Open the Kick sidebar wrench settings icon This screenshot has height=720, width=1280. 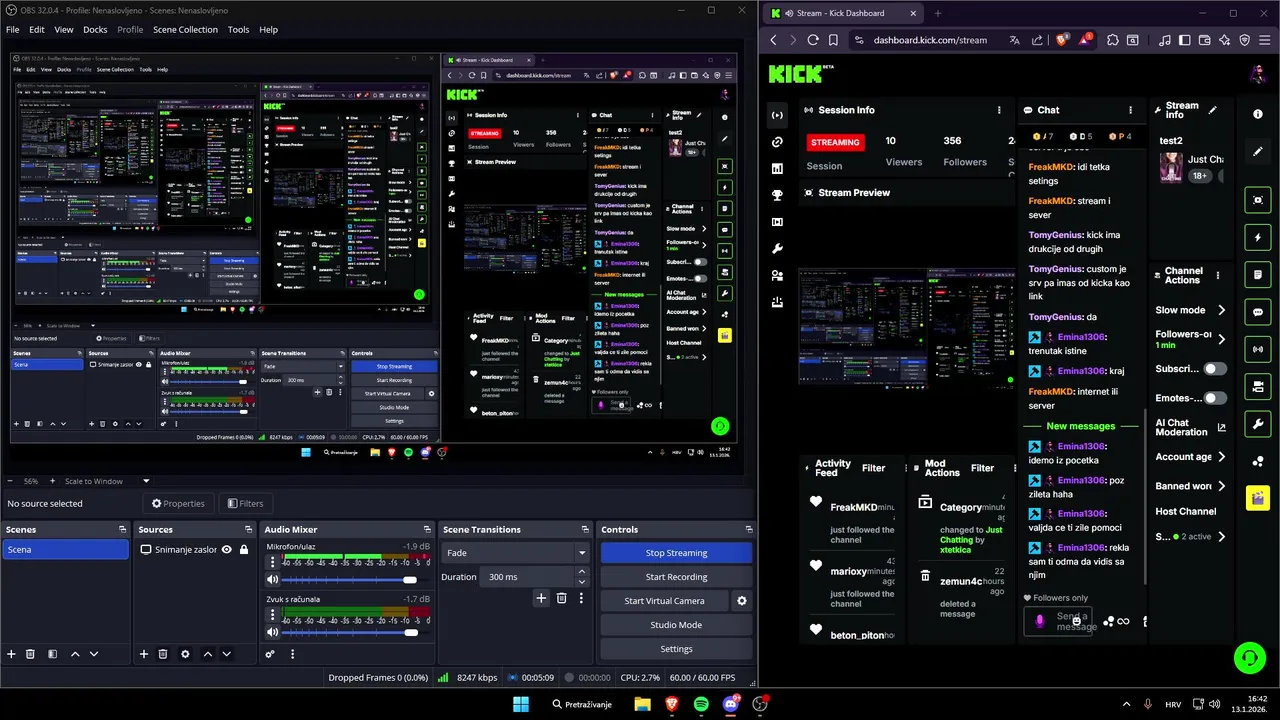pyautogui.click(x=777, y=248)
